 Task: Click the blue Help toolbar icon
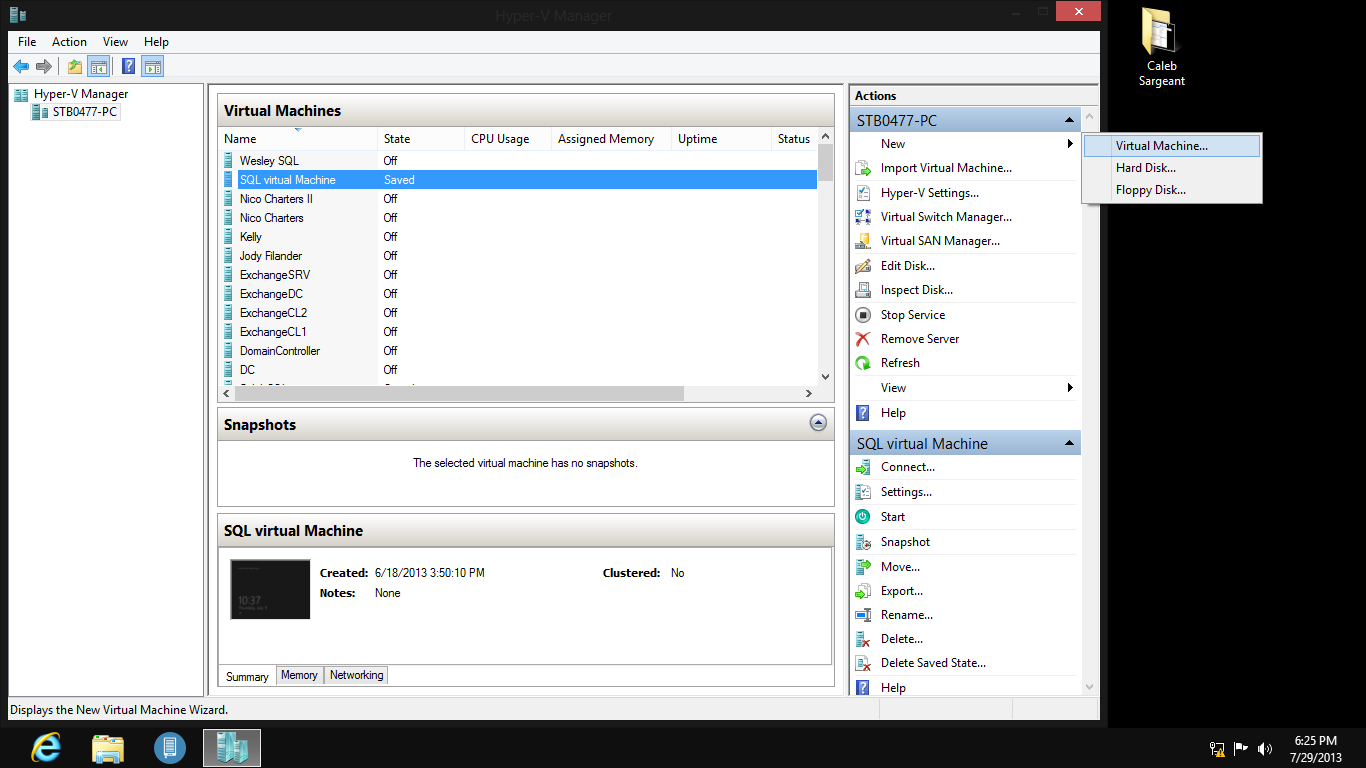point(128,67)
